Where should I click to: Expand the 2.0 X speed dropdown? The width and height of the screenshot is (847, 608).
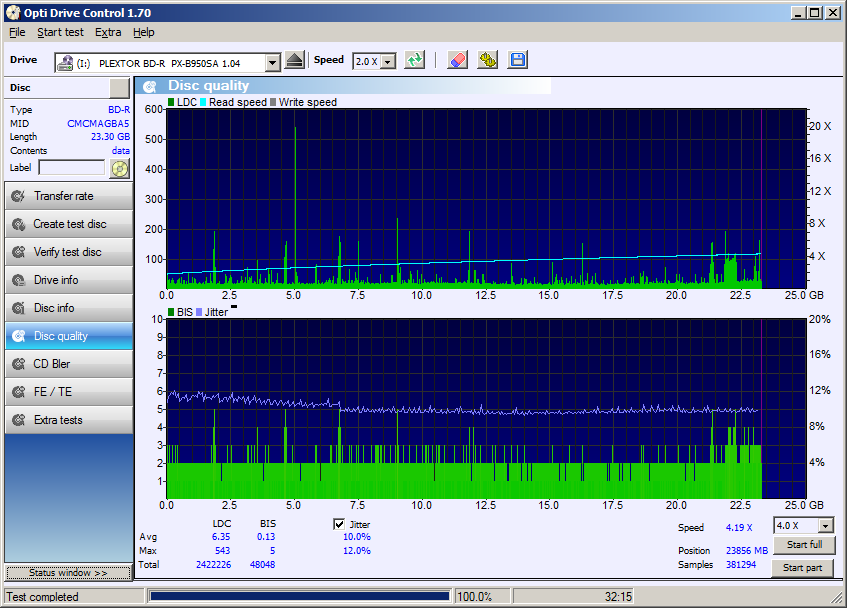tap(388, 62)
